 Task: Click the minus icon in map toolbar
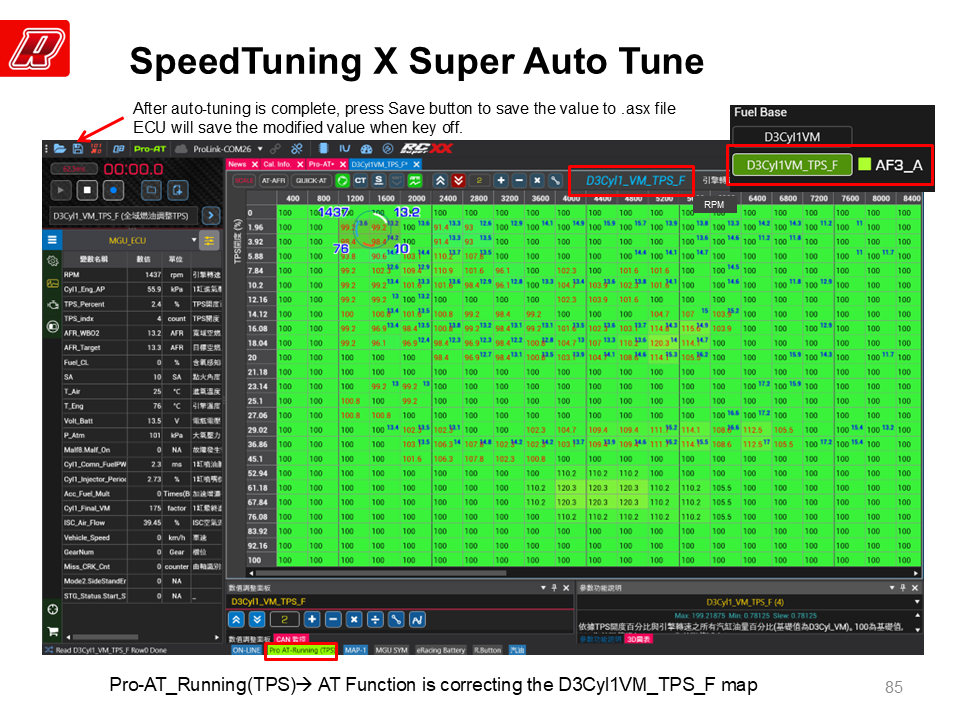pyautogui.click(x=519, y=181)
